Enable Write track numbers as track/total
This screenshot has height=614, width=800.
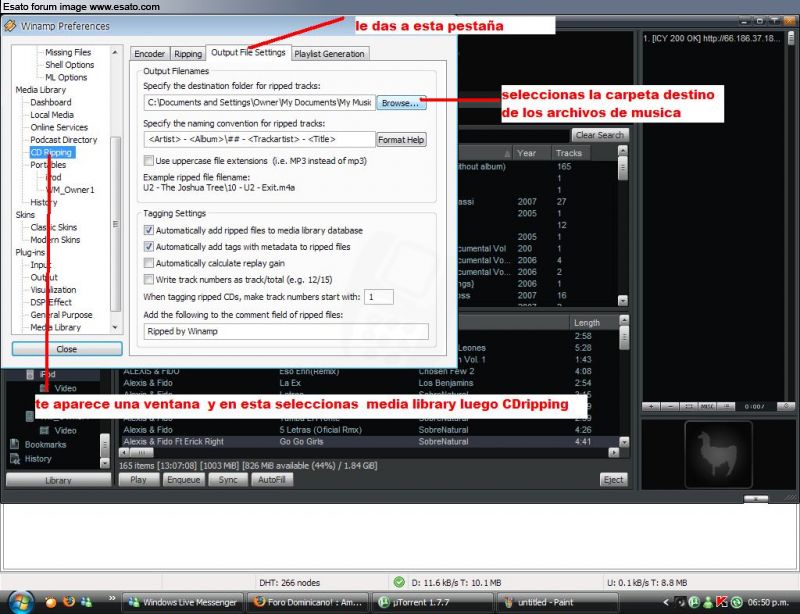(148, 279)
